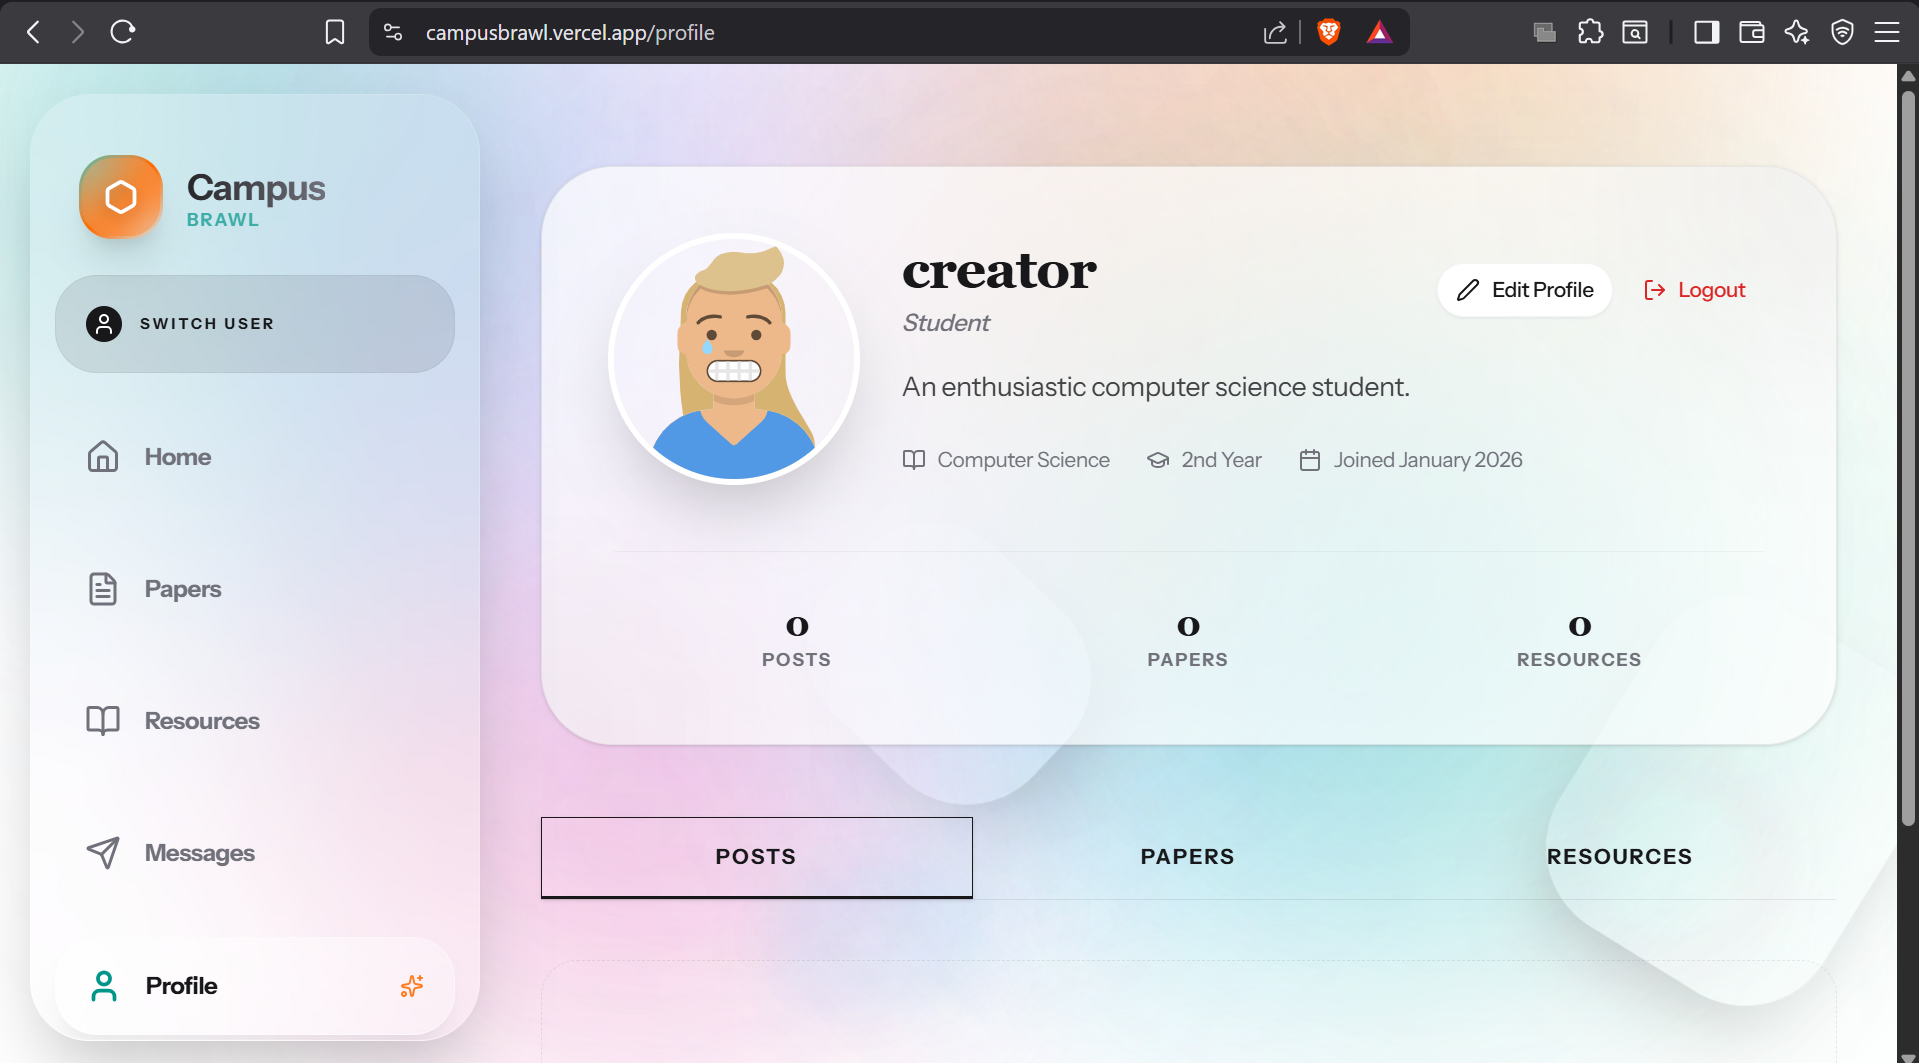Click the share page icon in address bar
Image resolution: width=1919 pixels, height=1063 pixels.
point(1275,32)
